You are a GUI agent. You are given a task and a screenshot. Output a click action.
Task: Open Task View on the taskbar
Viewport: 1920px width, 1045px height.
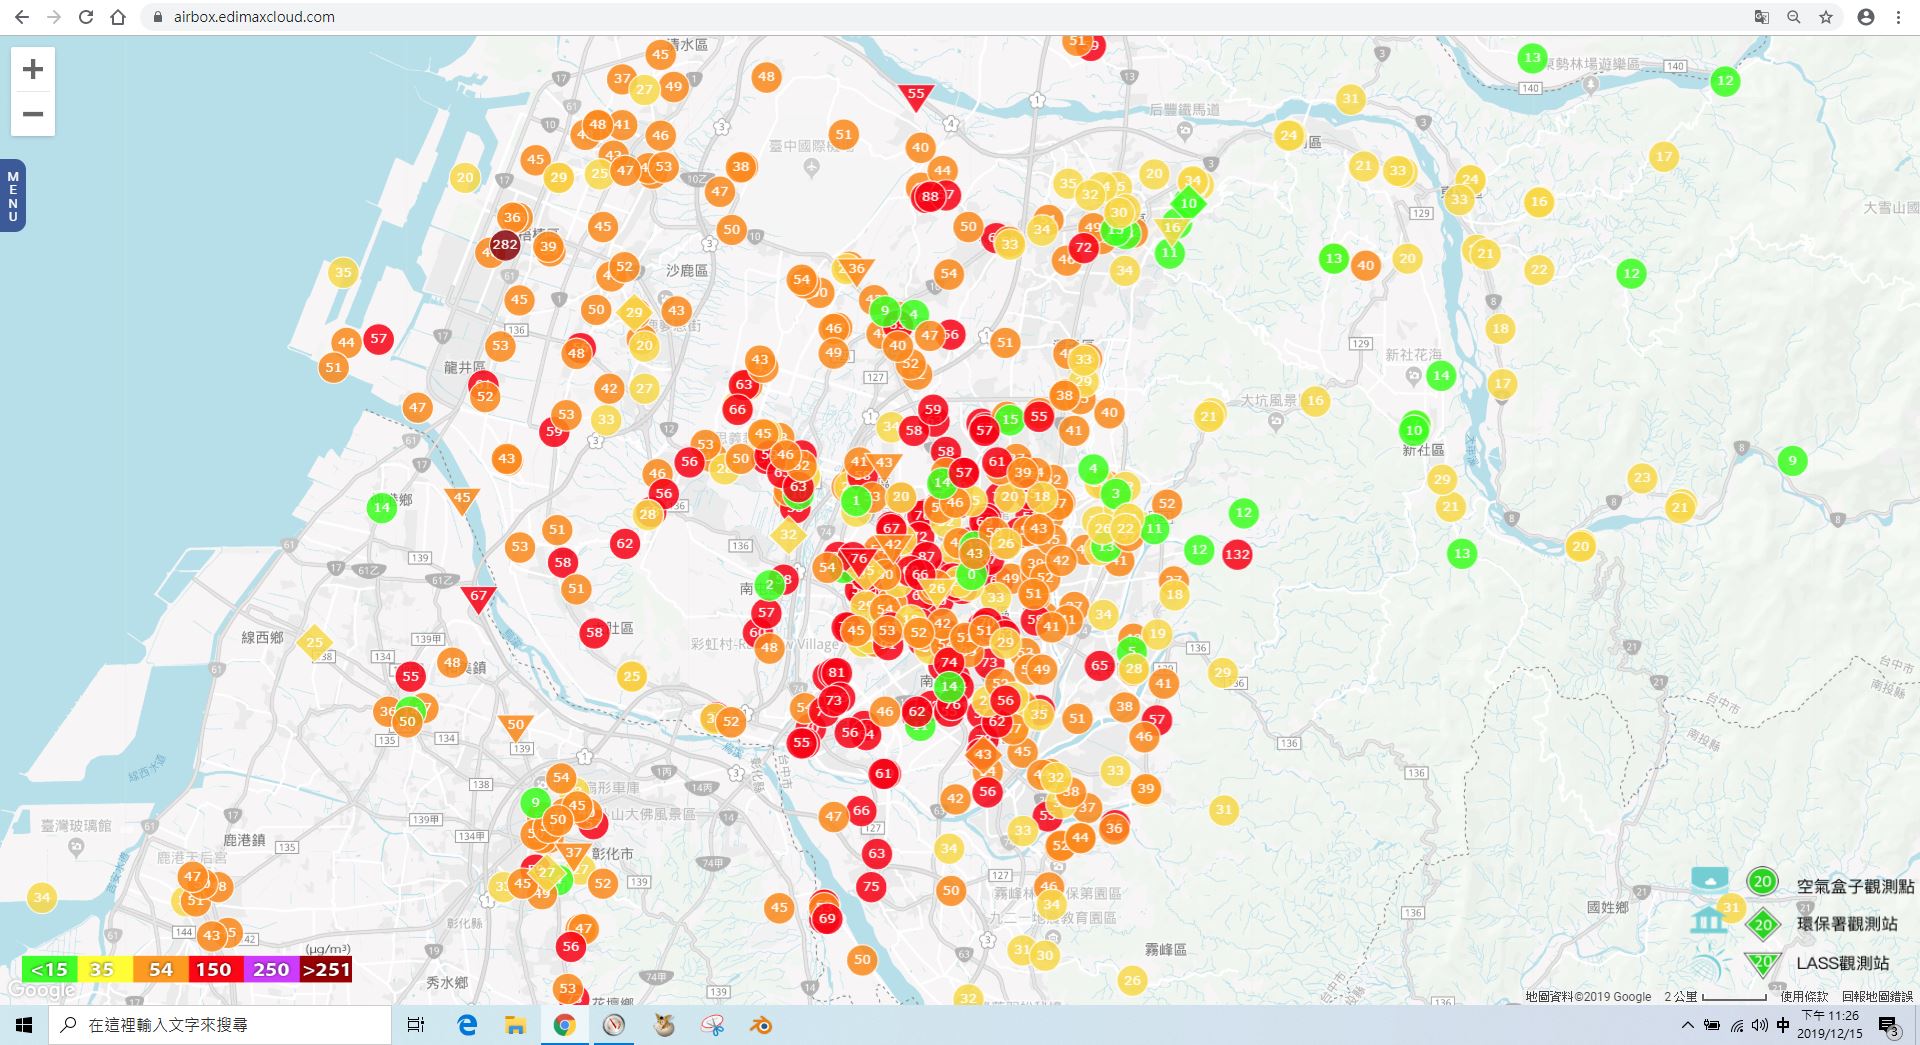[416, 1025]
